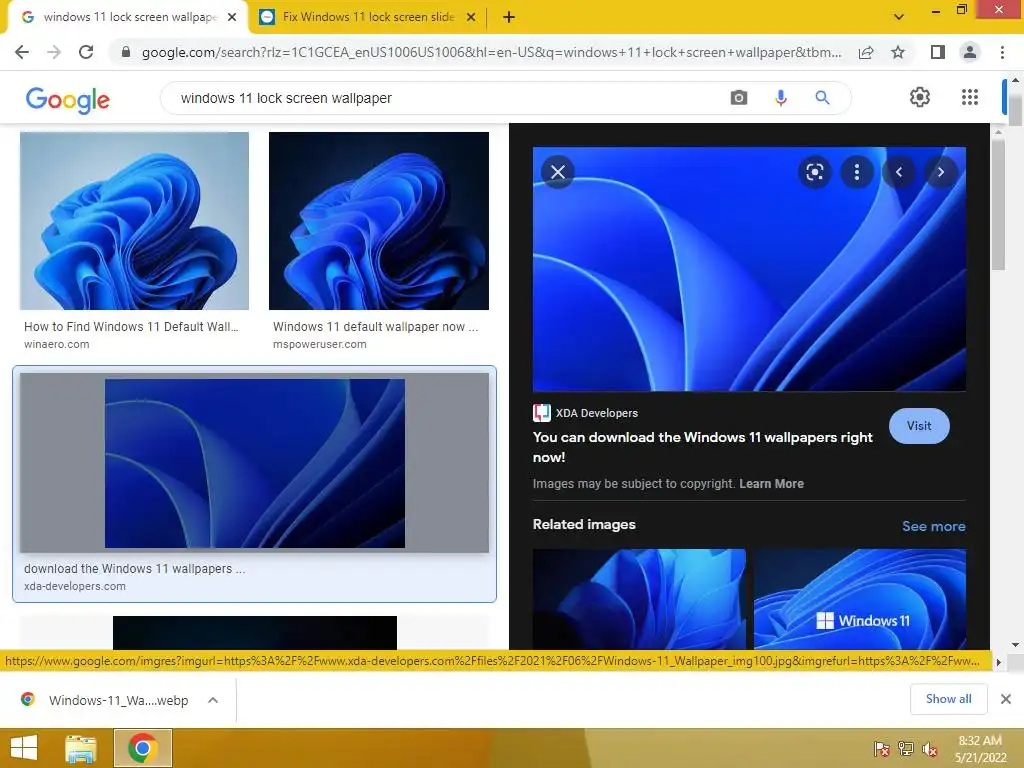Close the windows 11 wallpaper search tab
The width and height of the screenshot is (1024, 768).
coord(232,17)
